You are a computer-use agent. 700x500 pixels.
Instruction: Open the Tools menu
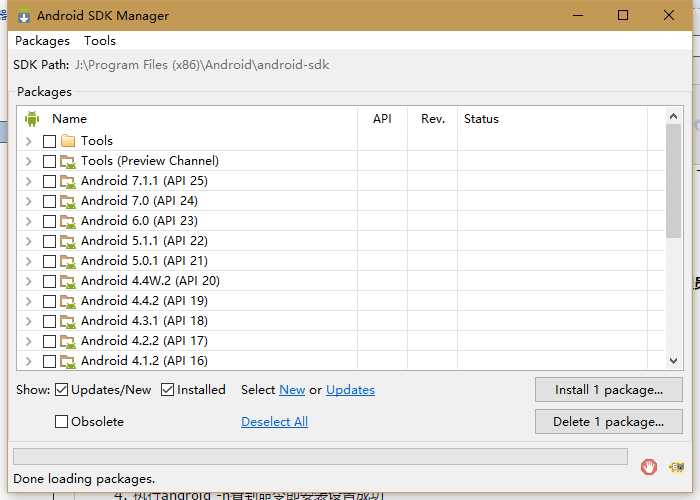pyautogui.click(x=100, y=41)
